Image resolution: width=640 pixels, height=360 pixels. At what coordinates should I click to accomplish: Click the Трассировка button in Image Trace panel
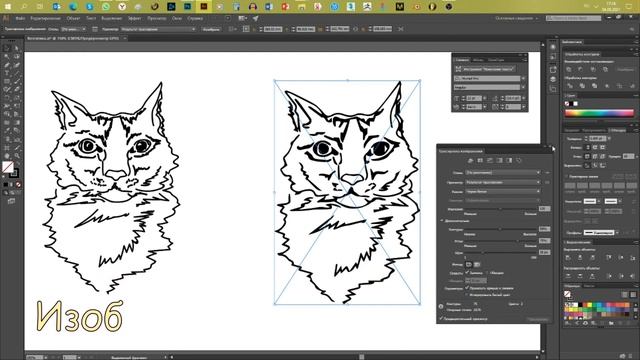tap(538, 319)
